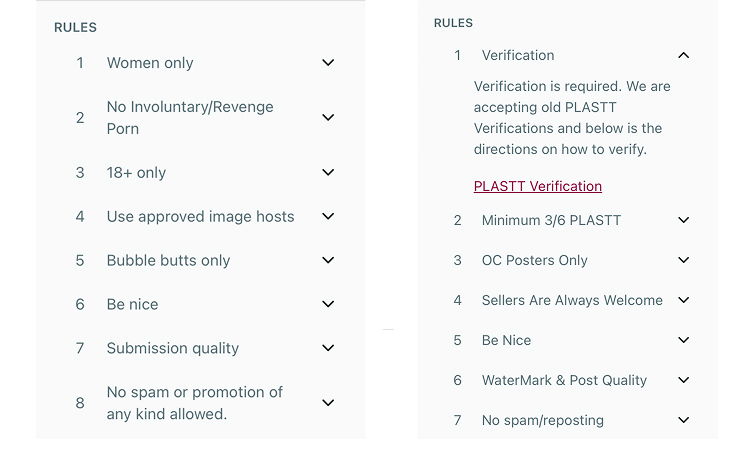
Task: Expand 'OC Posters Only' chevron
Action: click(x=684, y=261)
